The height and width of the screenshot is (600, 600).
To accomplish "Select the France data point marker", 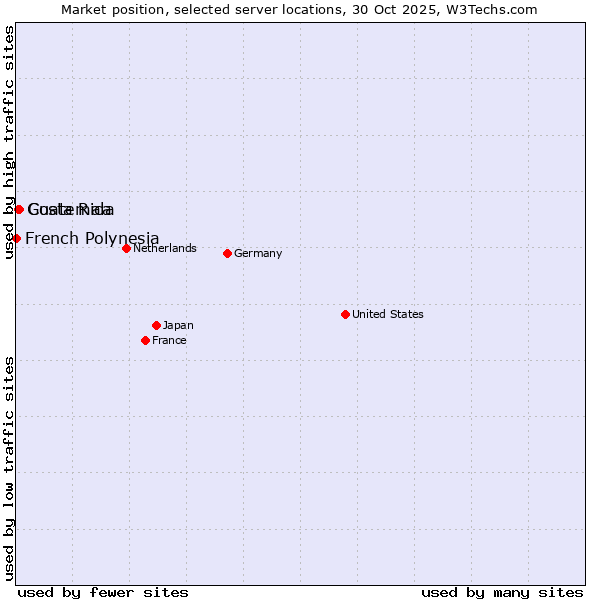I will pos(145,340).
